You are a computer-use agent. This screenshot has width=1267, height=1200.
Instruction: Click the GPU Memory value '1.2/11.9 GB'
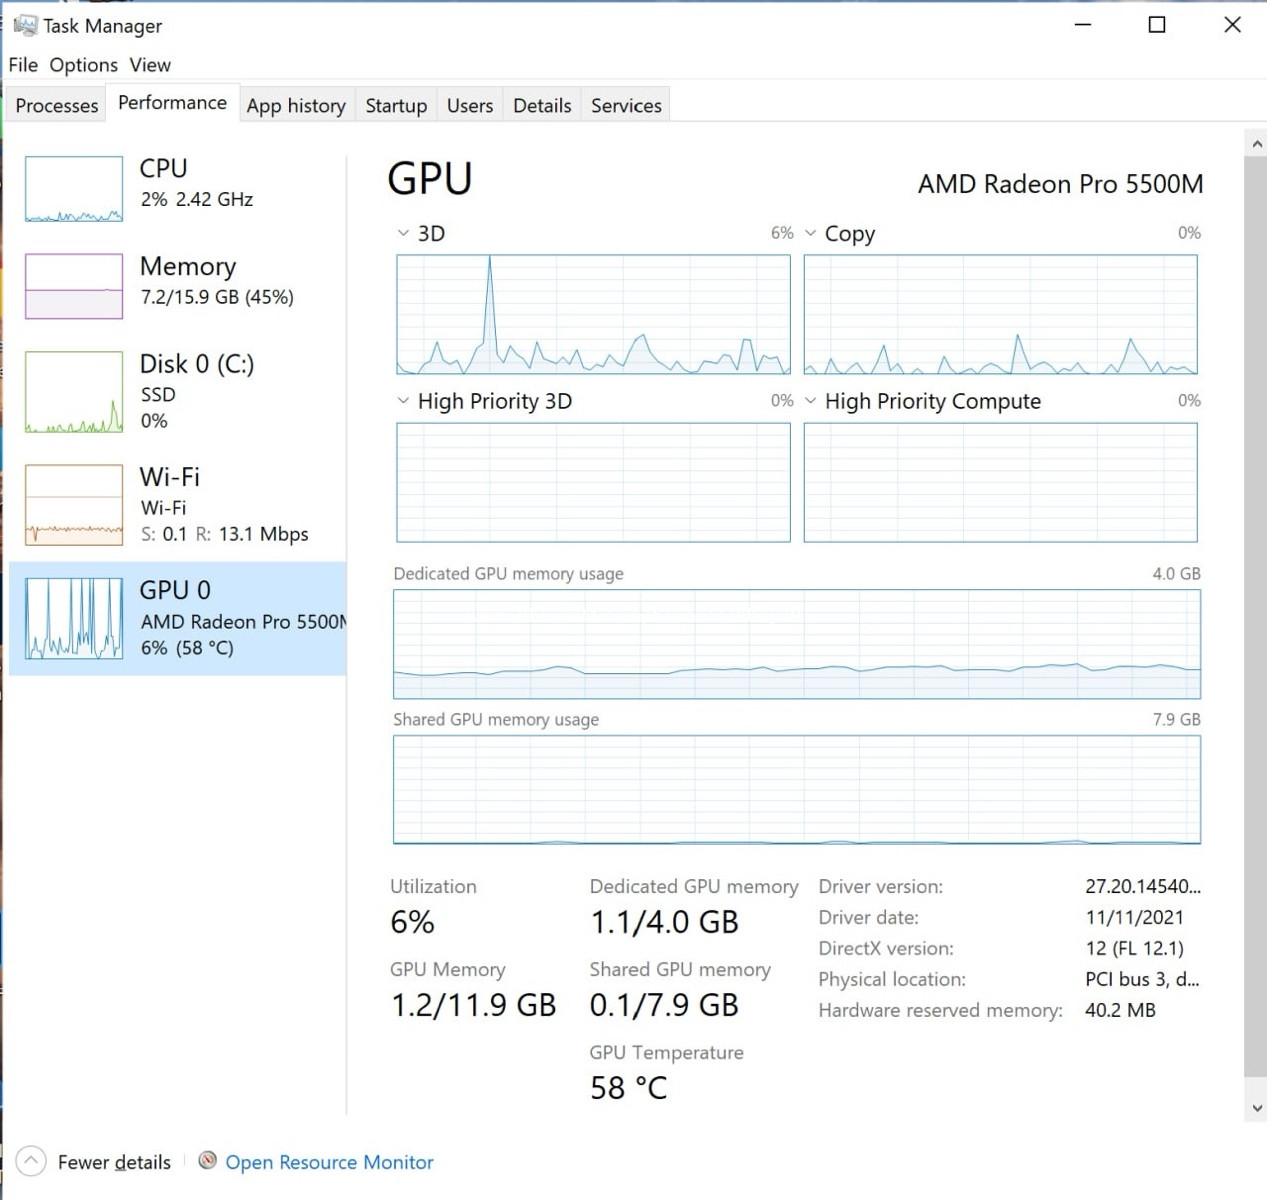coord(473,1005)
